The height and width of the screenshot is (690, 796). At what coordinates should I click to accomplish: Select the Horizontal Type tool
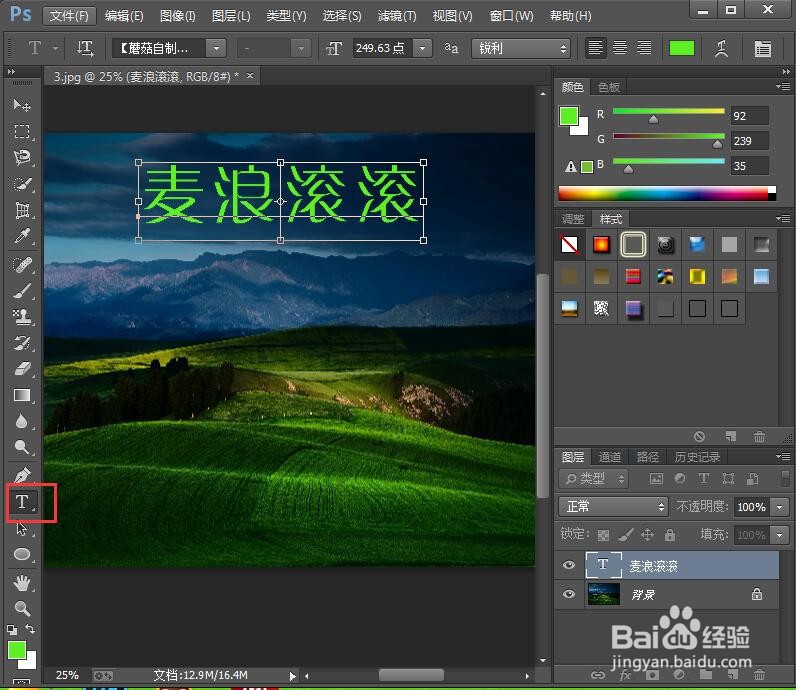click(22, 502)
